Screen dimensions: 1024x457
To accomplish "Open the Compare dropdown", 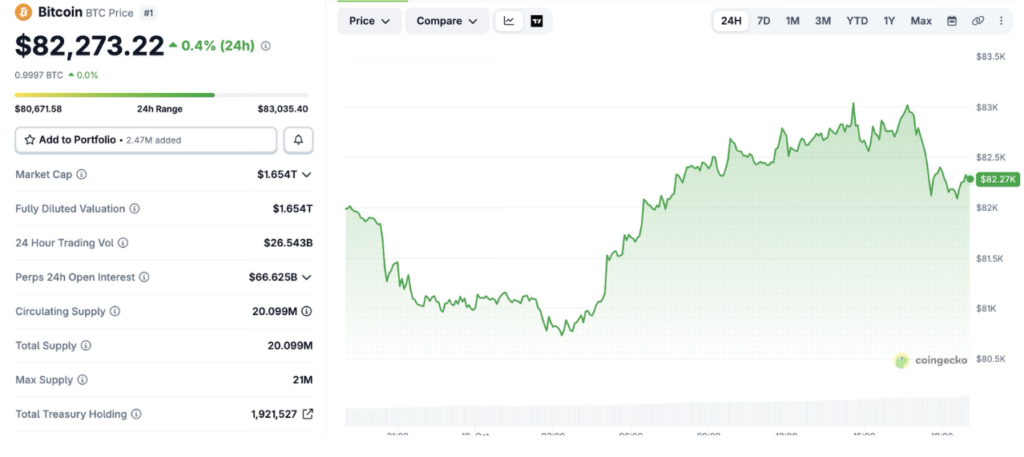I will pos(447,21).
